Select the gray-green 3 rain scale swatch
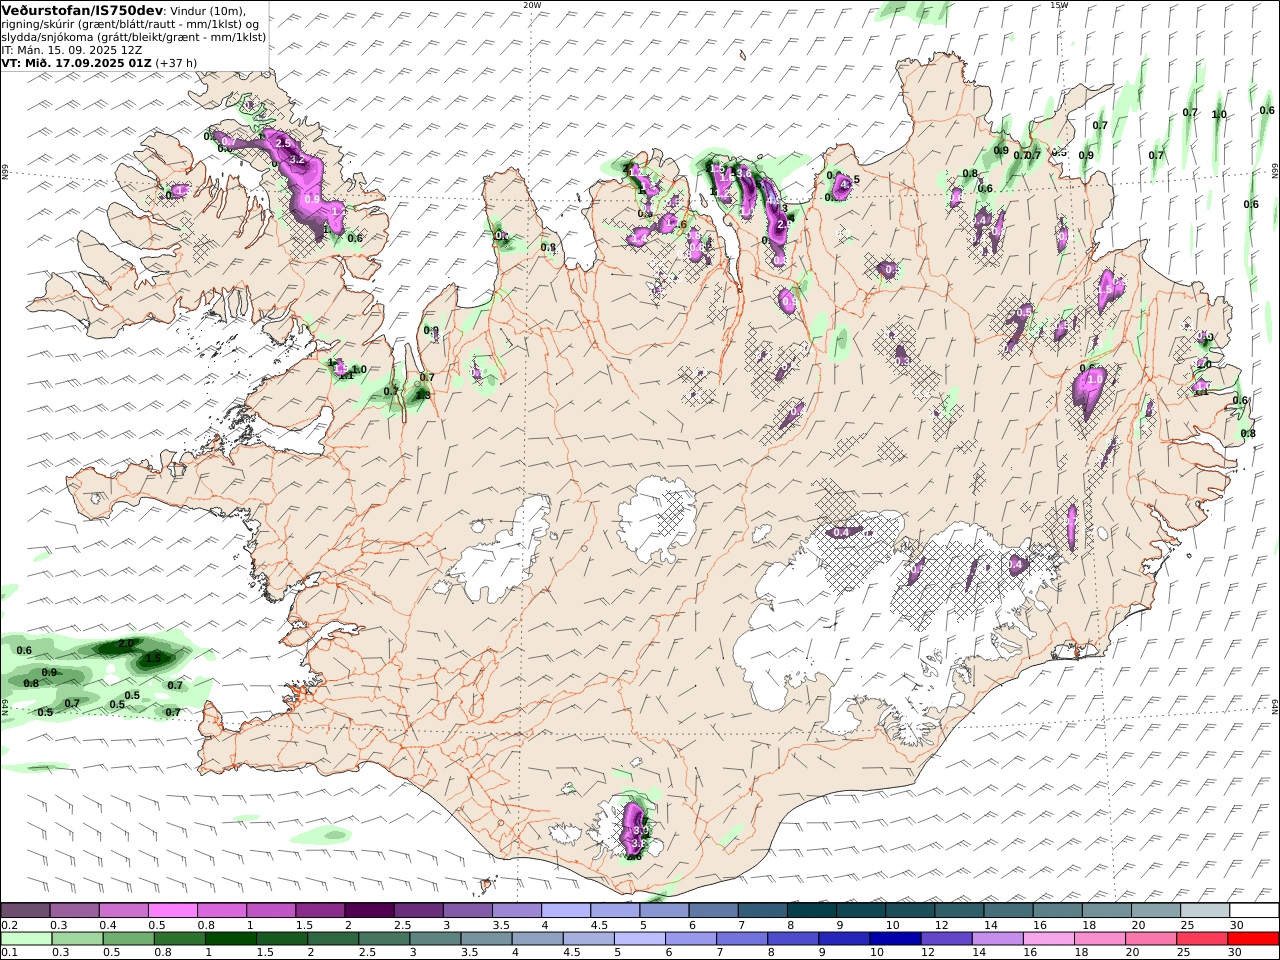Viewport: 1280px width, 960px height. [x=435, y=938]
